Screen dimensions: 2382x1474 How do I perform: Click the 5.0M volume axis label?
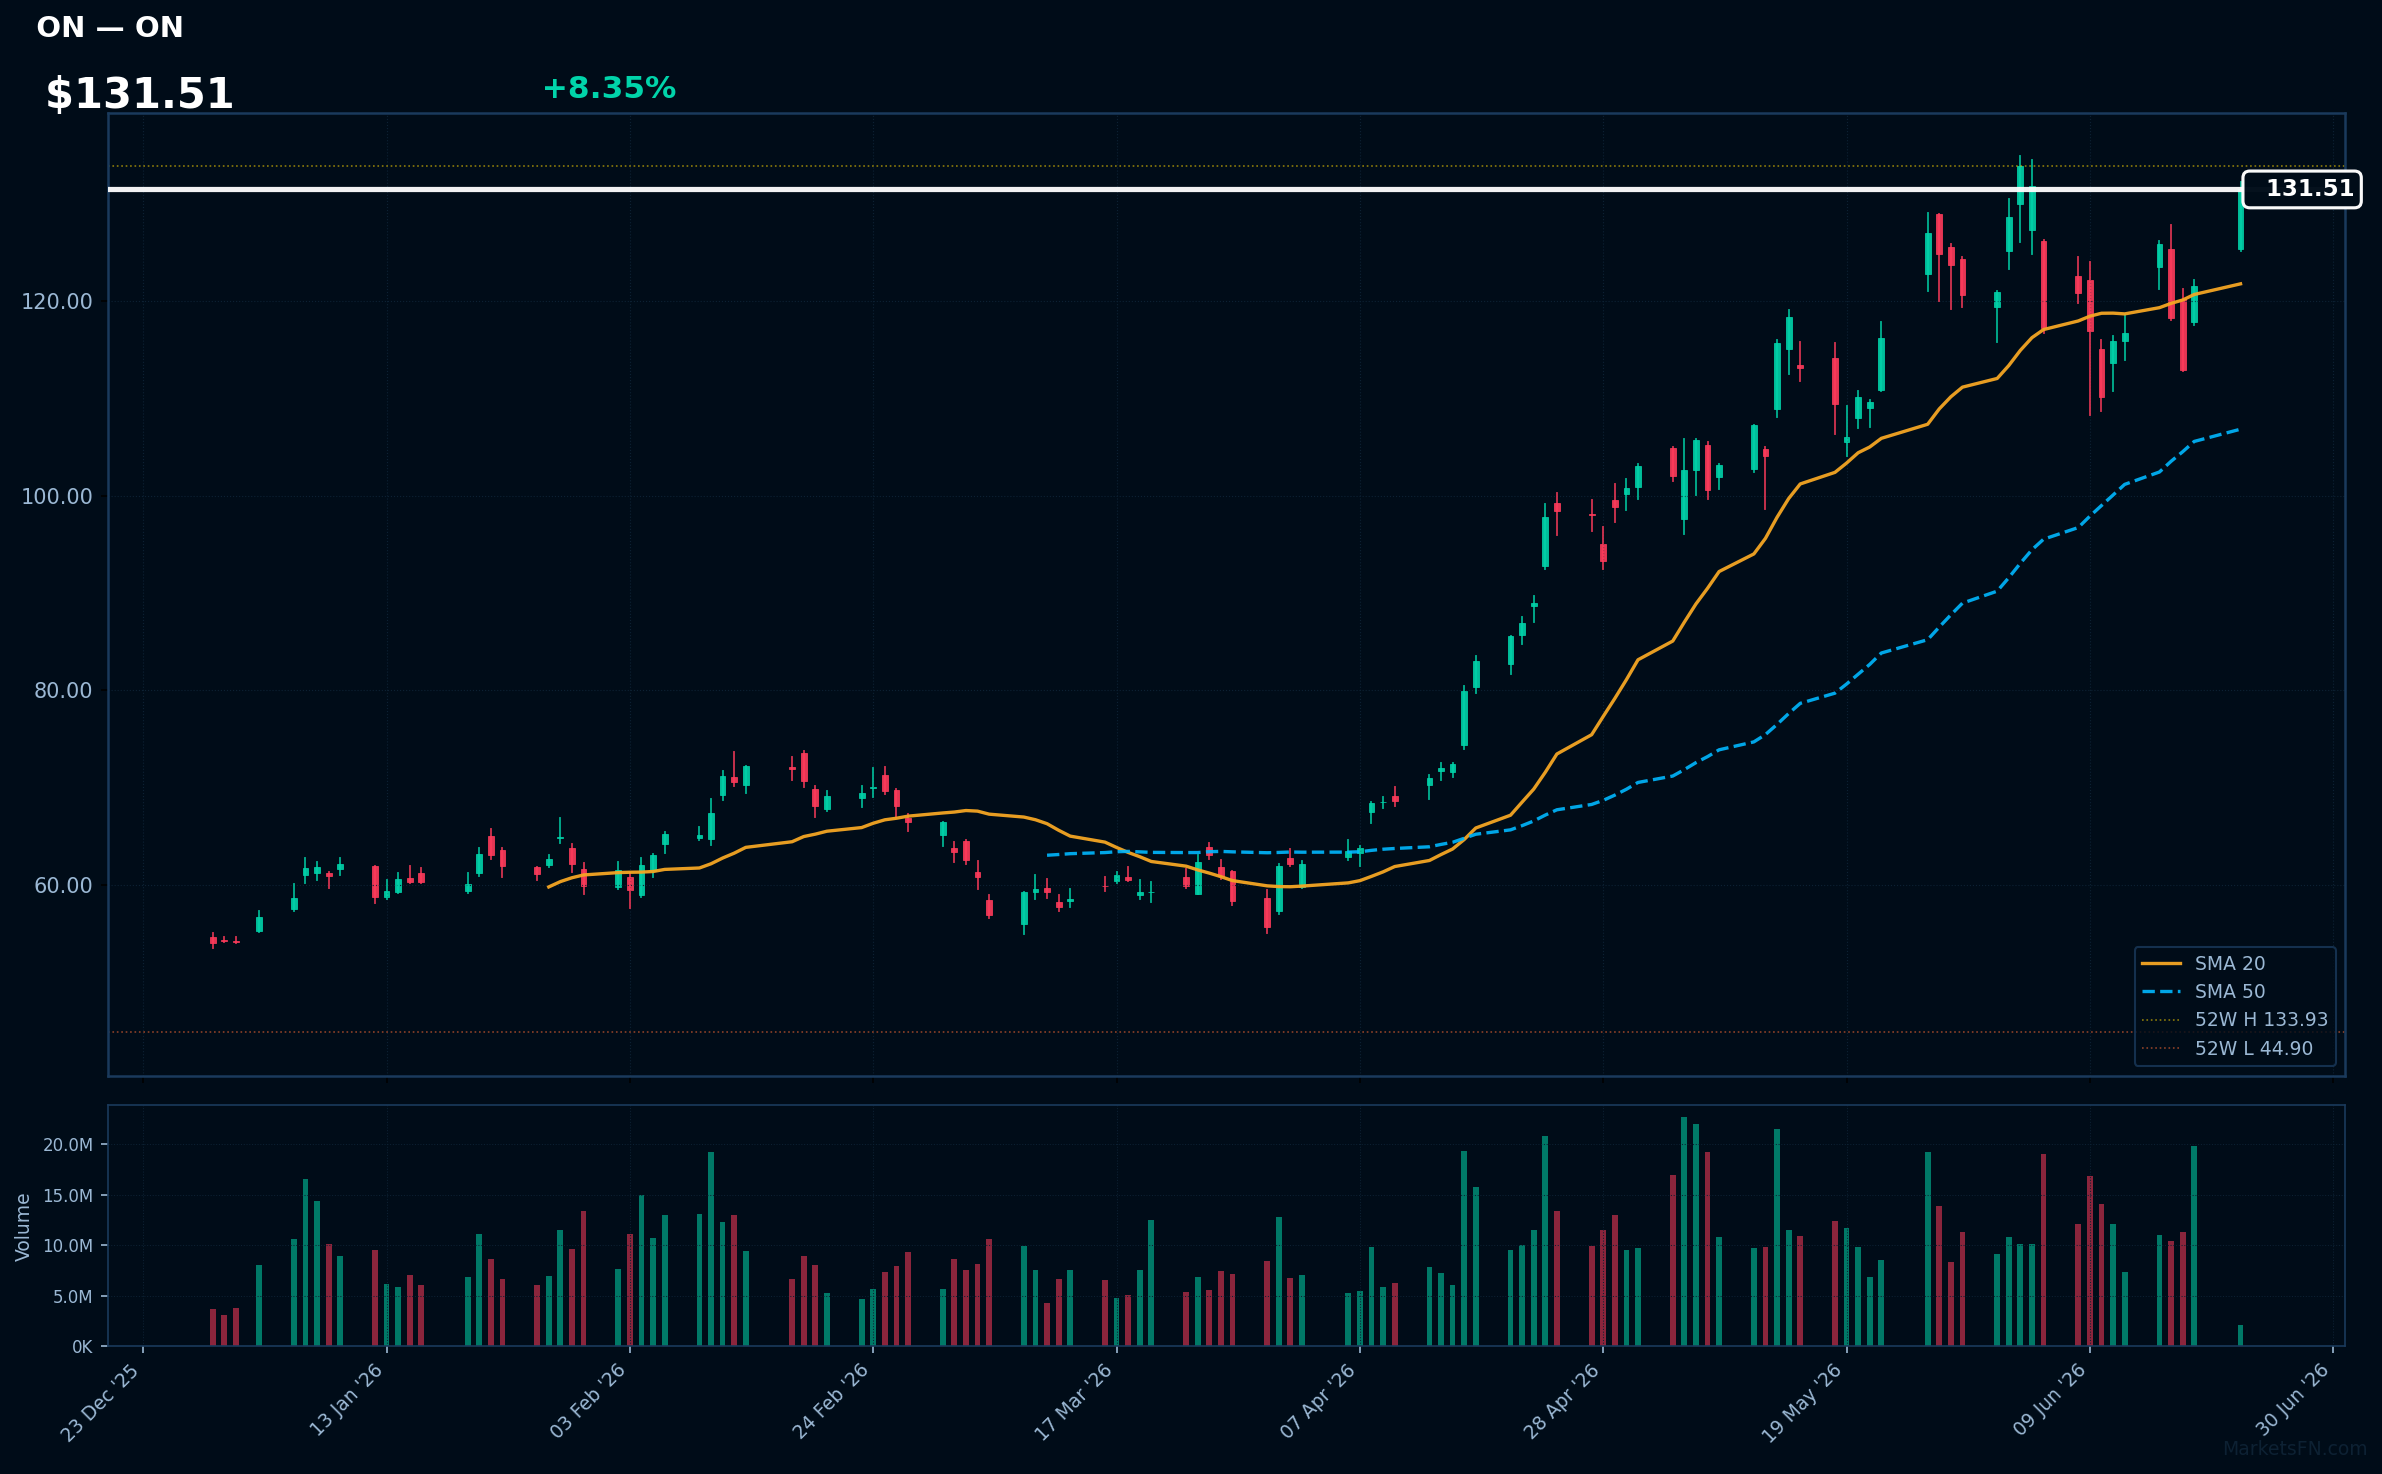click(72, 1297)
